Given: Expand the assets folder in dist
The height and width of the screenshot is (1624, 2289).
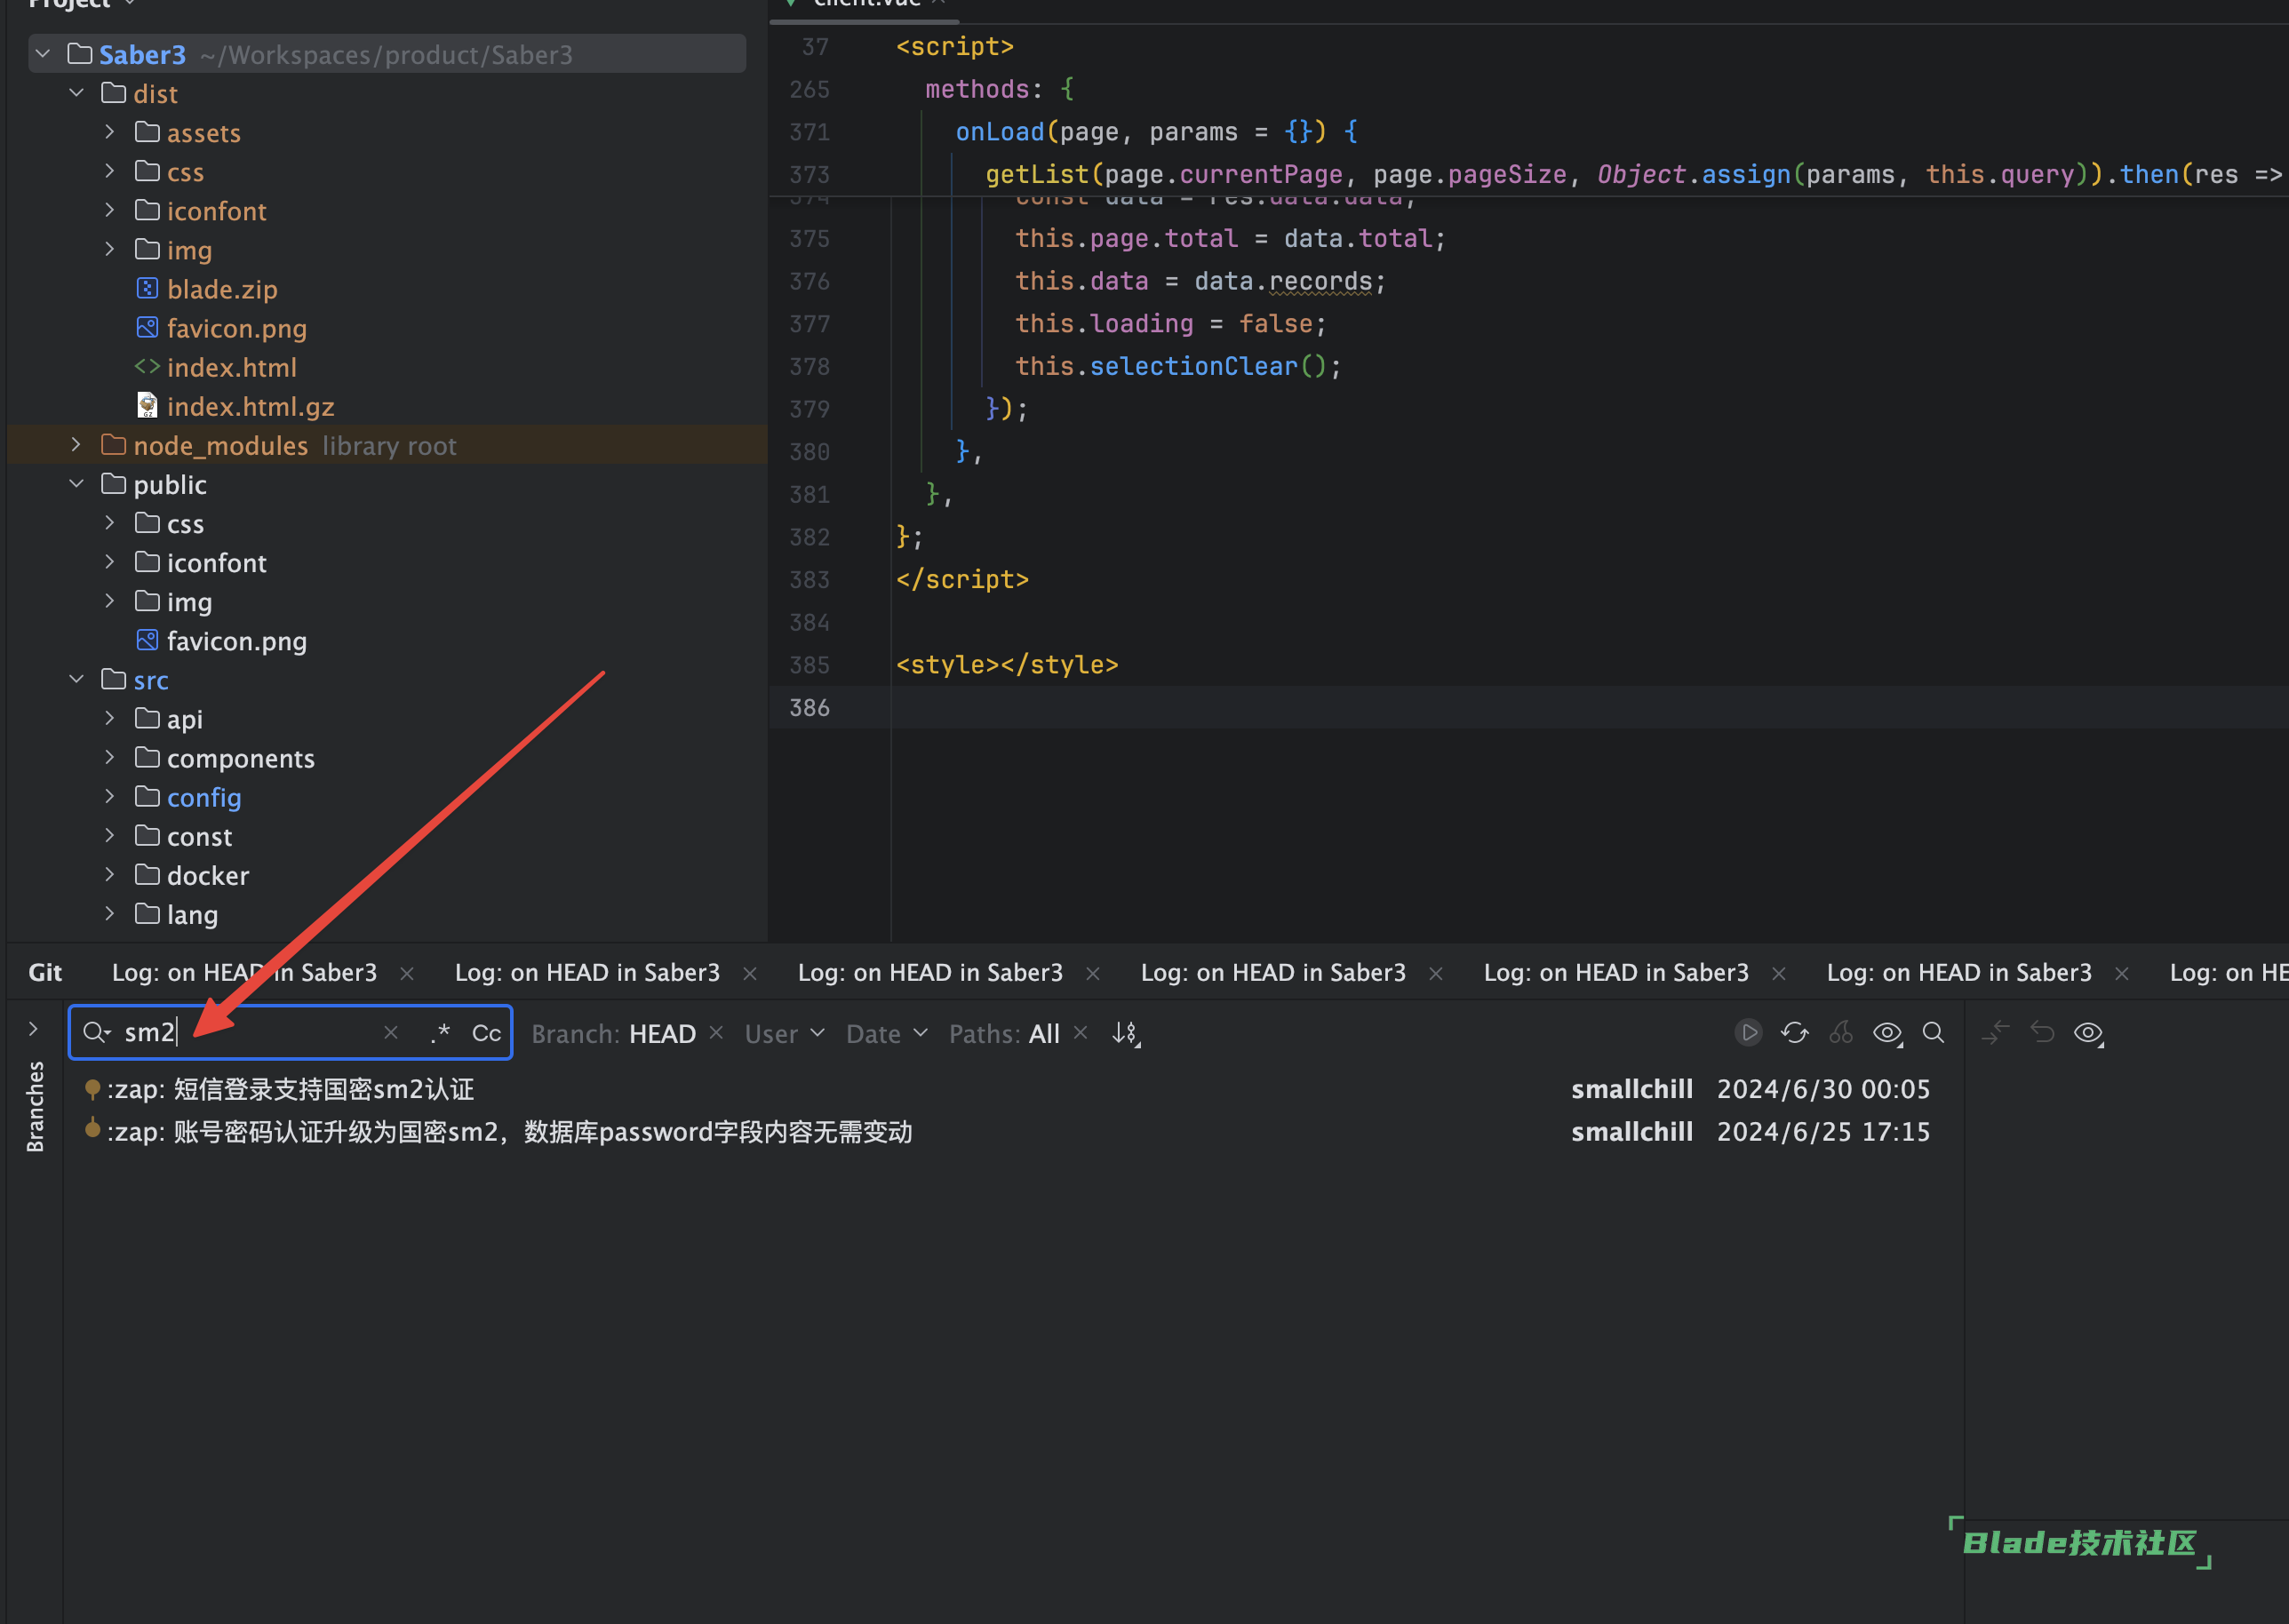Looking at the screenshot, I should 109,131.
